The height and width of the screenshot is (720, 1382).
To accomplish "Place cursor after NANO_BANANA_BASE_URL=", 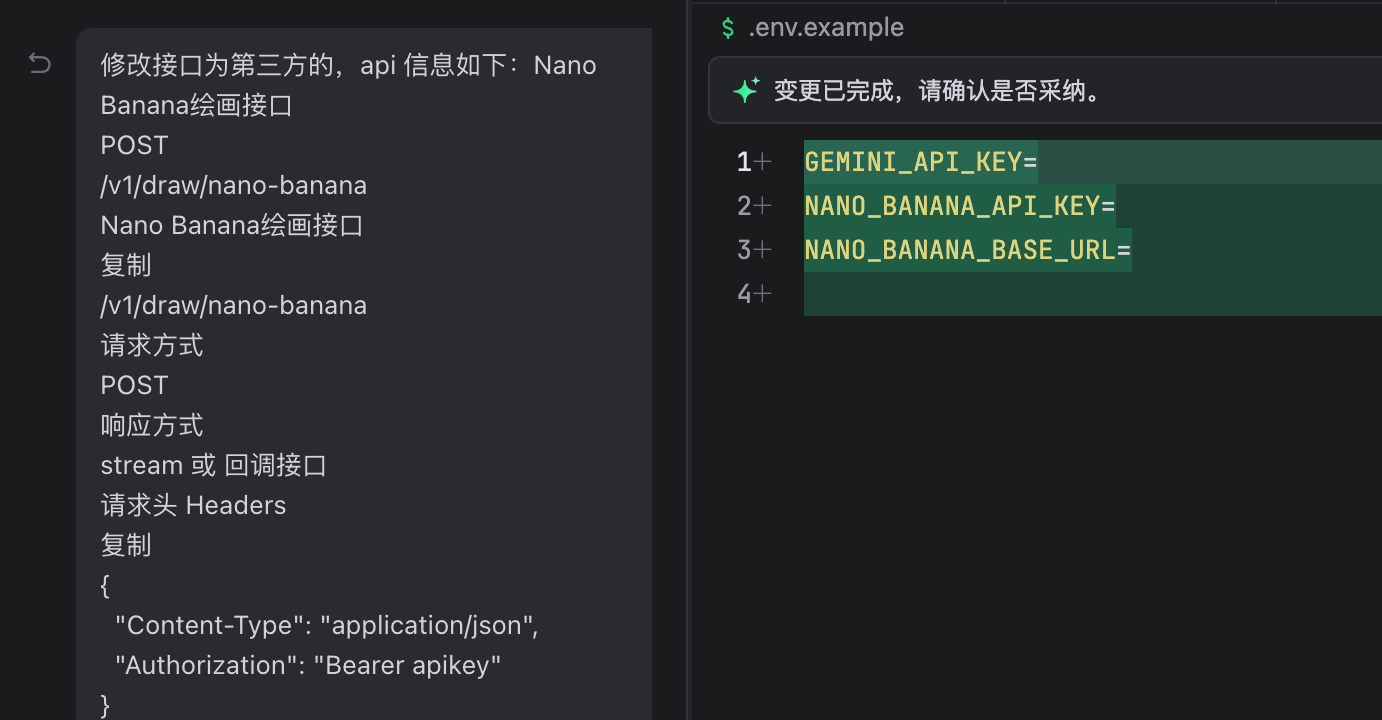I will [1132, 250].
